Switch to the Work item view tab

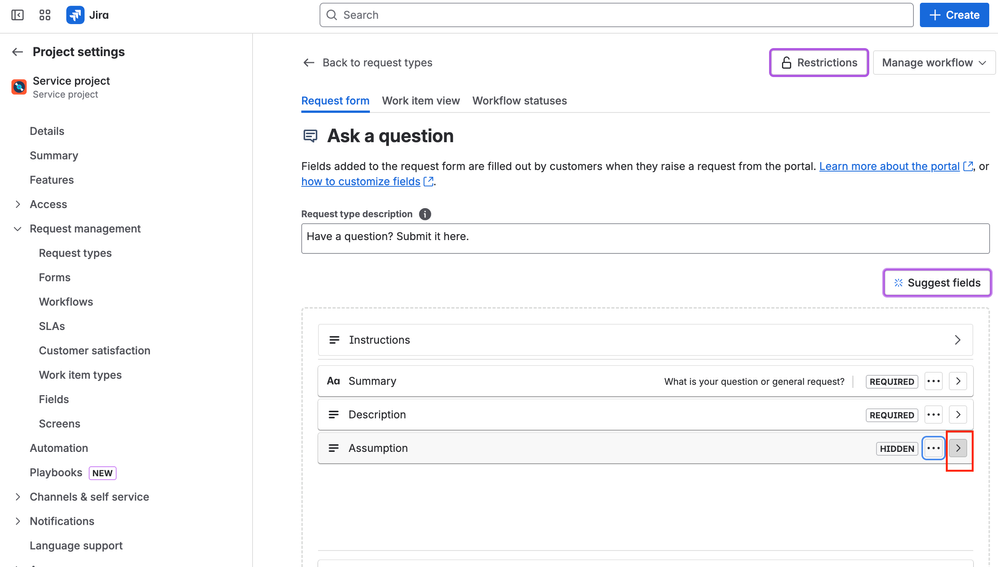click(x=421, y=101)
